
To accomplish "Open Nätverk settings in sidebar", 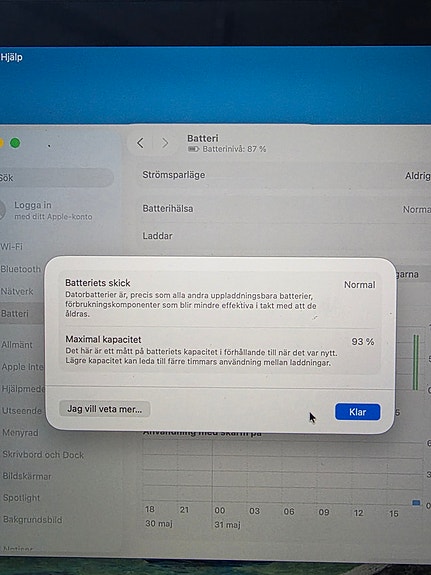I will 17,291.
